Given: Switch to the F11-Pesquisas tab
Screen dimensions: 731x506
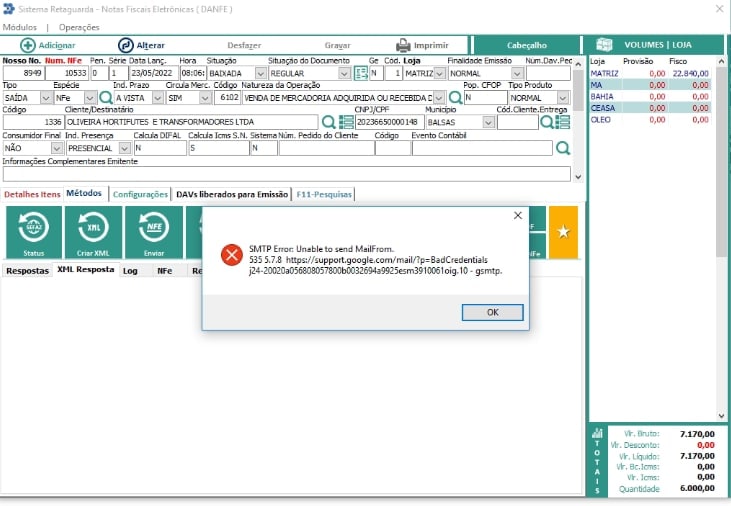Looking at the screenshot, I should tap(324, 194).
